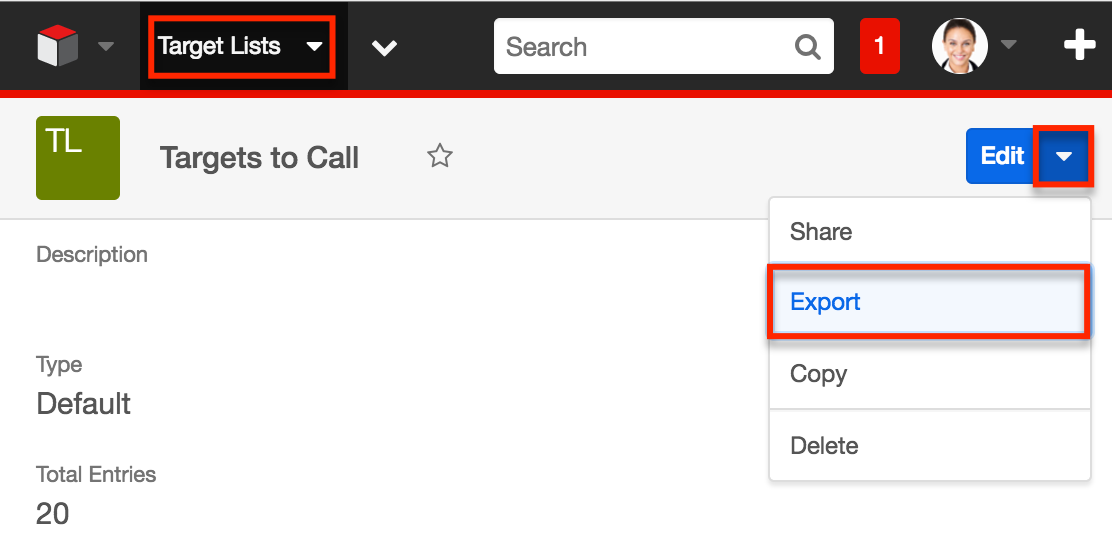Toggle the actions dropdown next to Edit
This screenshot has width=1112, height=546.
click(x=1064, y=156)
